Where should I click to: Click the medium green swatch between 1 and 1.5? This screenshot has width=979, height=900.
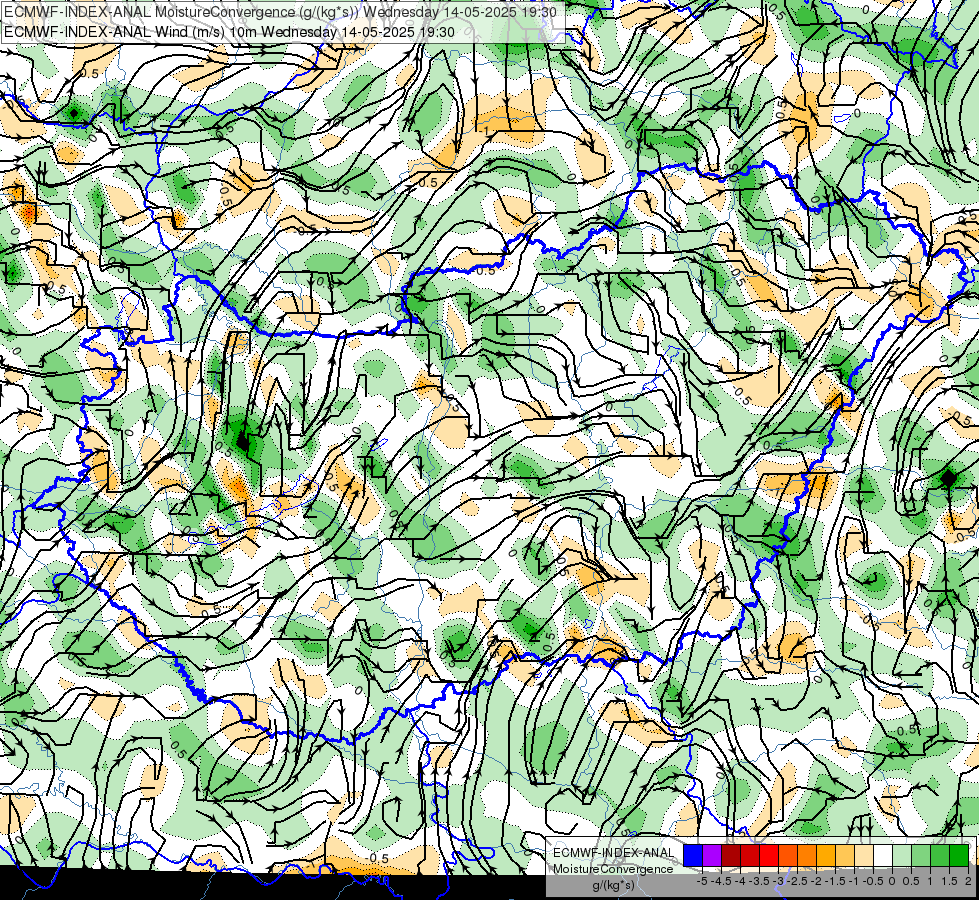click(x=940, y=855)
